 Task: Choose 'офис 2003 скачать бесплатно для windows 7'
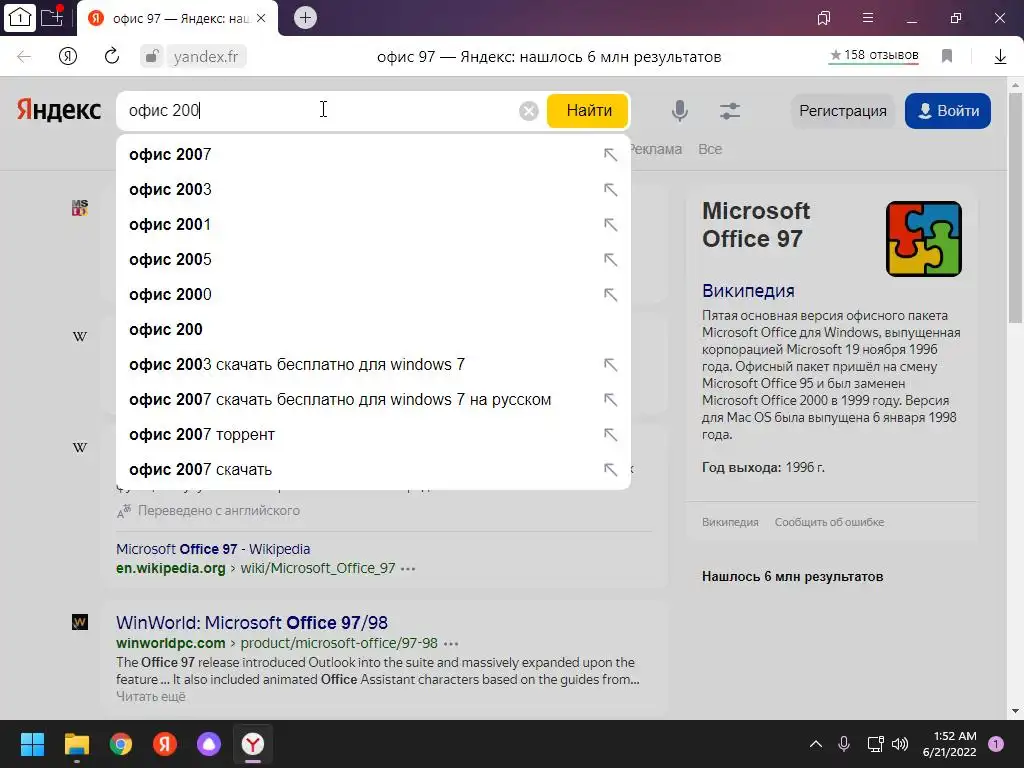pyautogui.click(x=374, y=364)
